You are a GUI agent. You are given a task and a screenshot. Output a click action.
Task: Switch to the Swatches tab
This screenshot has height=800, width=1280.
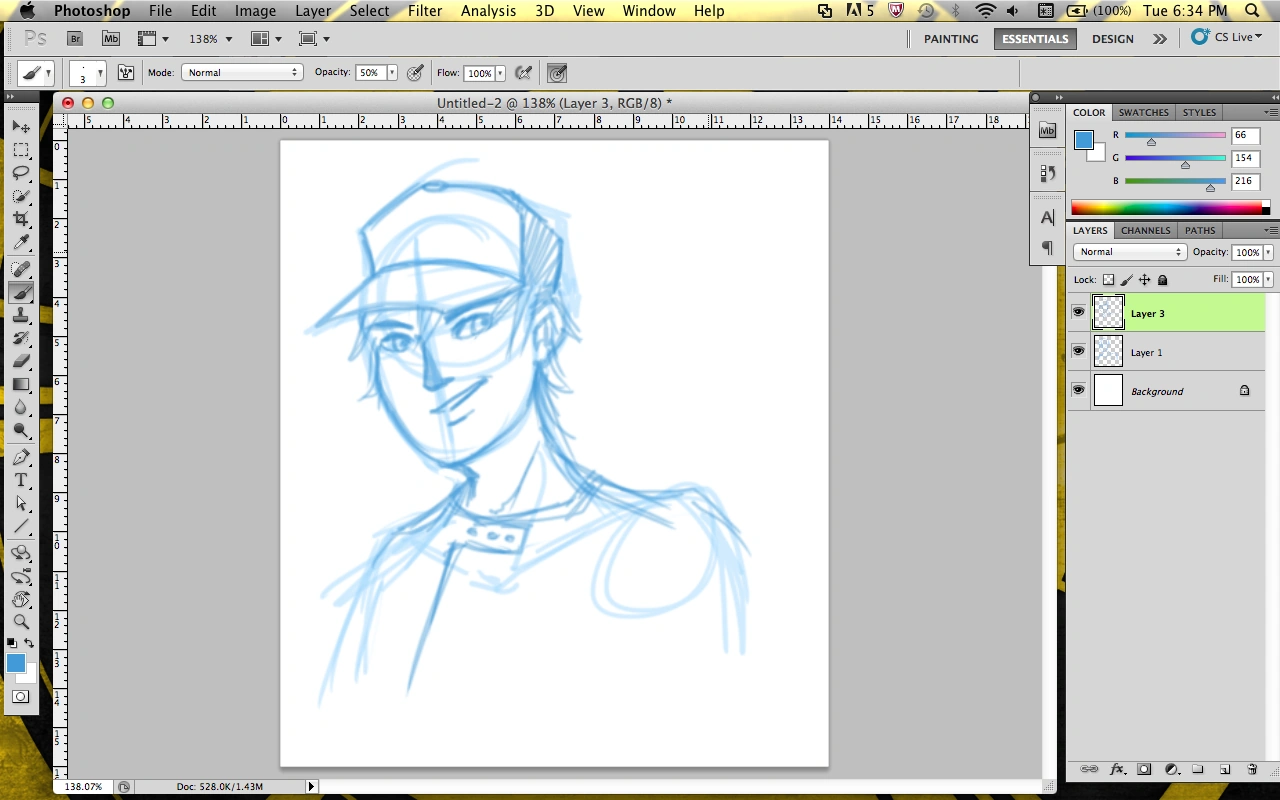tap(1143, 112)
